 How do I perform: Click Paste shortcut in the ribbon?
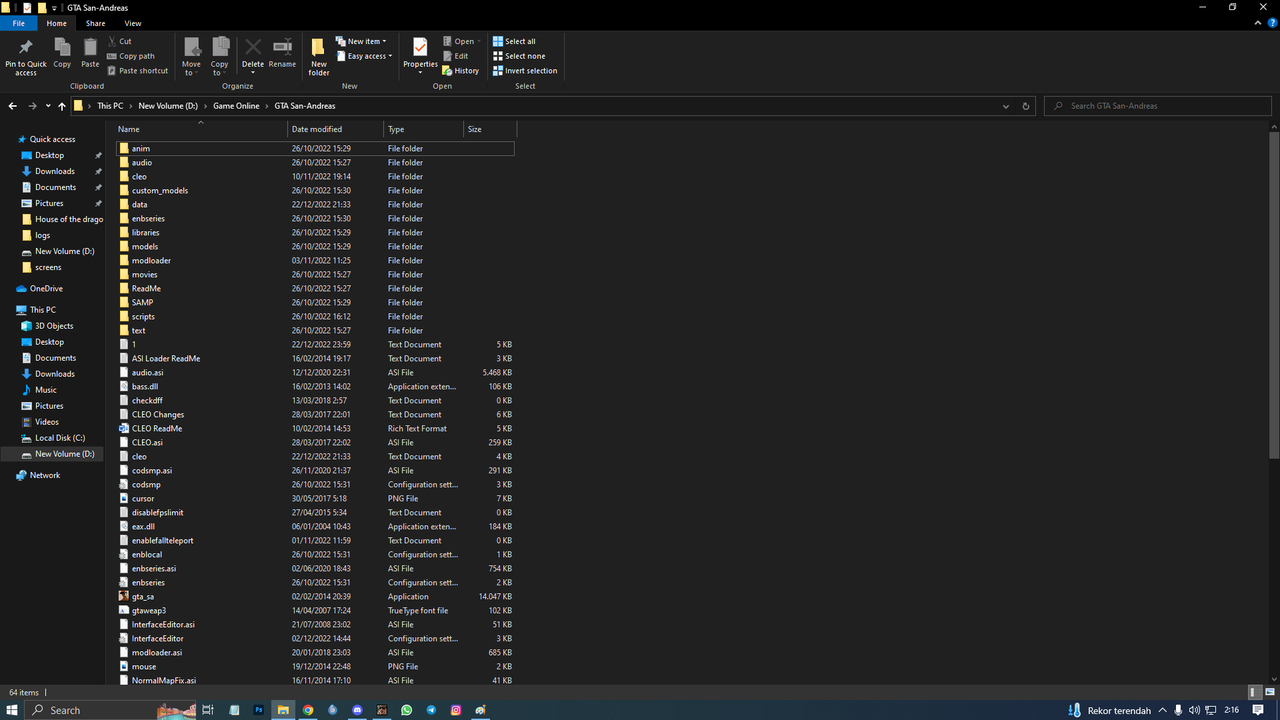coord(137,71)
